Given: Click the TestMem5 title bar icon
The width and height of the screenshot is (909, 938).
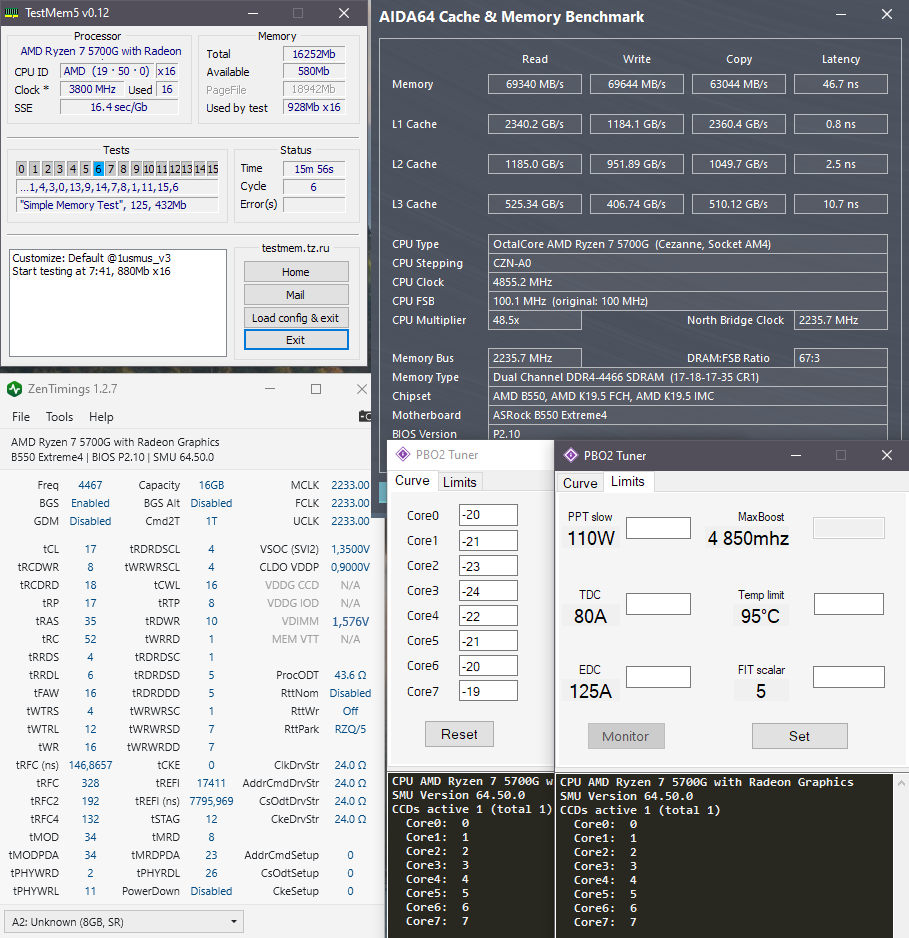Looking at the screenshot, I should pos(11,13).
